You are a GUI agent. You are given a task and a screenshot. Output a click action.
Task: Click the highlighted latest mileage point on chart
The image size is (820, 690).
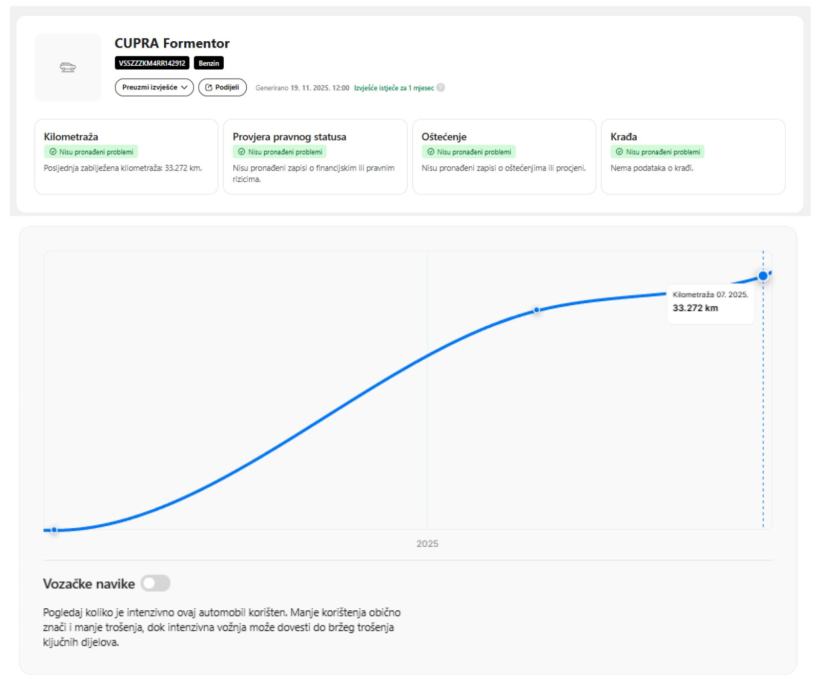click(763, 275)
